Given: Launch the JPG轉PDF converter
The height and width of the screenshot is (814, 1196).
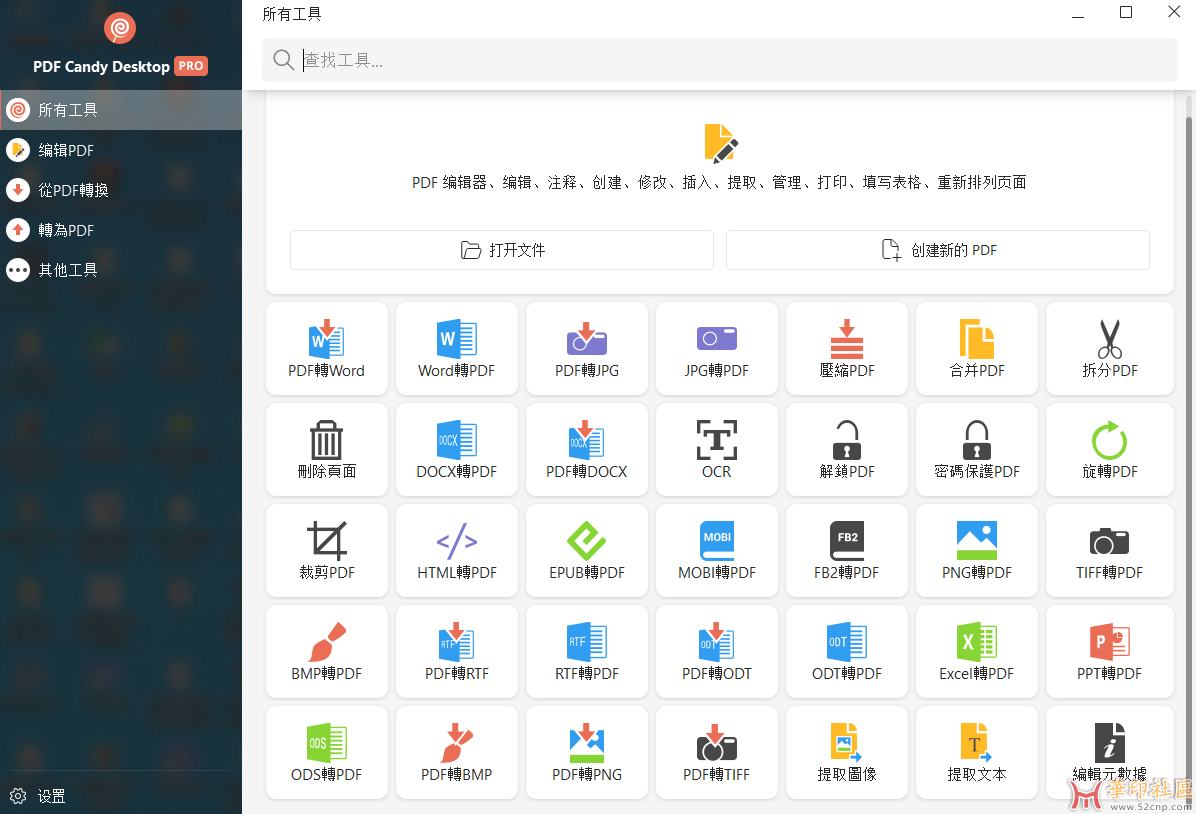Looking at the screenshot, I should (x=716, y=349).
